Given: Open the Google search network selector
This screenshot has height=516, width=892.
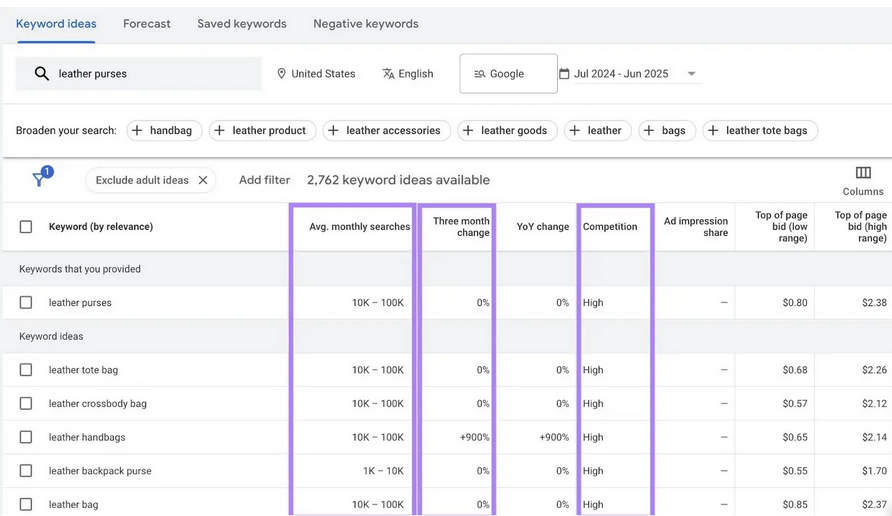Looking at the screenshot, I should click(x=508, y=74).
